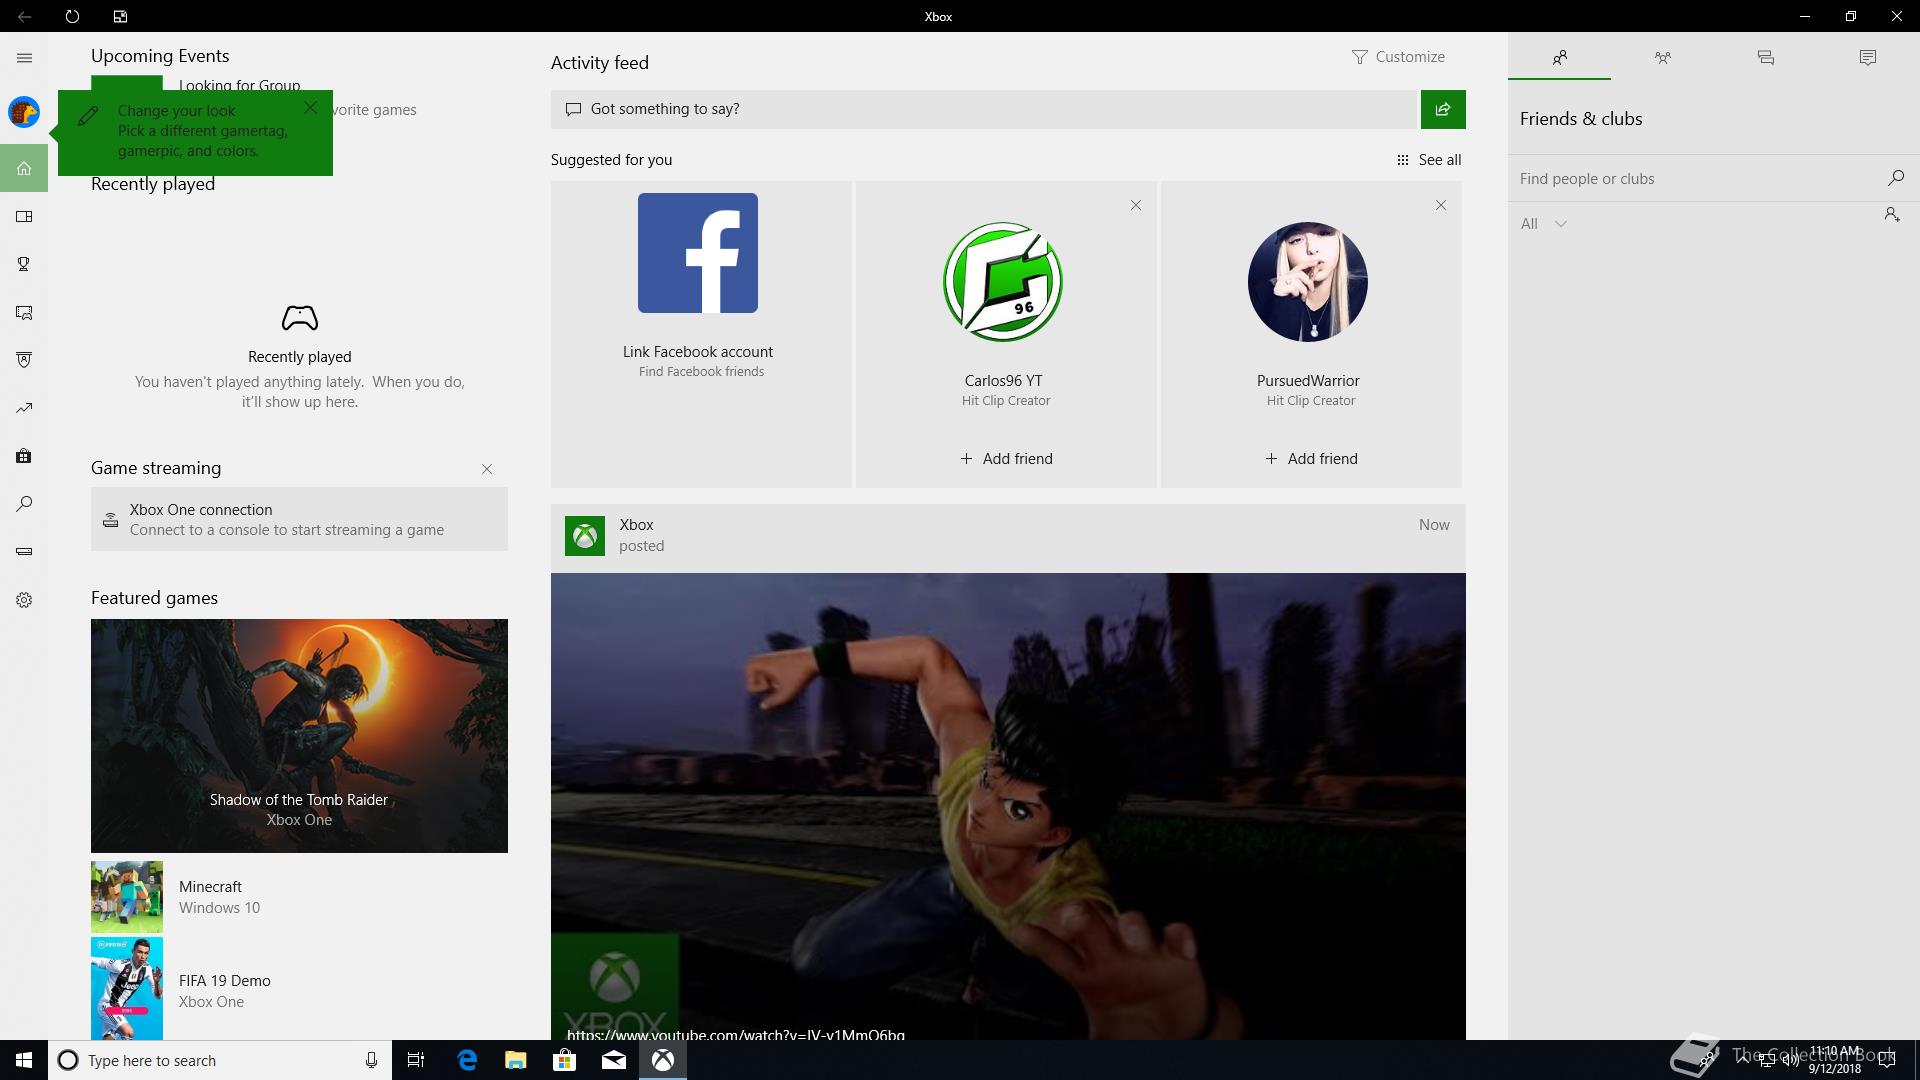The height and width of the screenshot is (1080, 1920).
Task: Click Find people or clubs field
Action: (x=1695, y=178)
